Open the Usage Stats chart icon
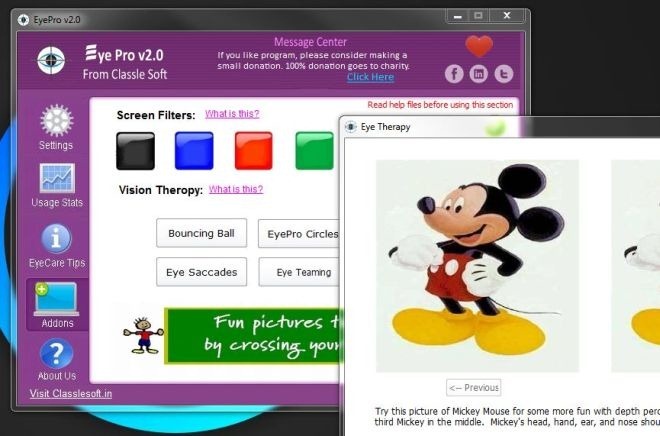660x436 pixels. [57, 178]
